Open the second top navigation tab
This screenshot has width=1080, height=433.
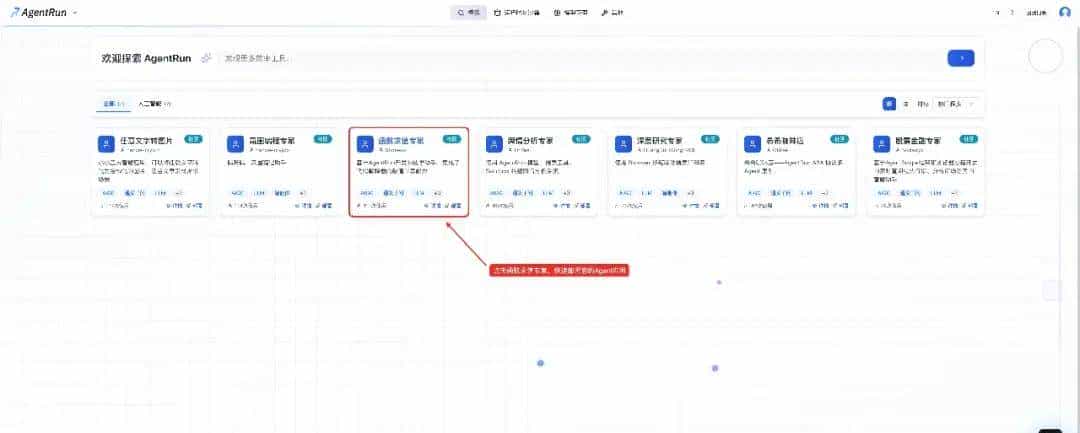[x=517, y=12]
